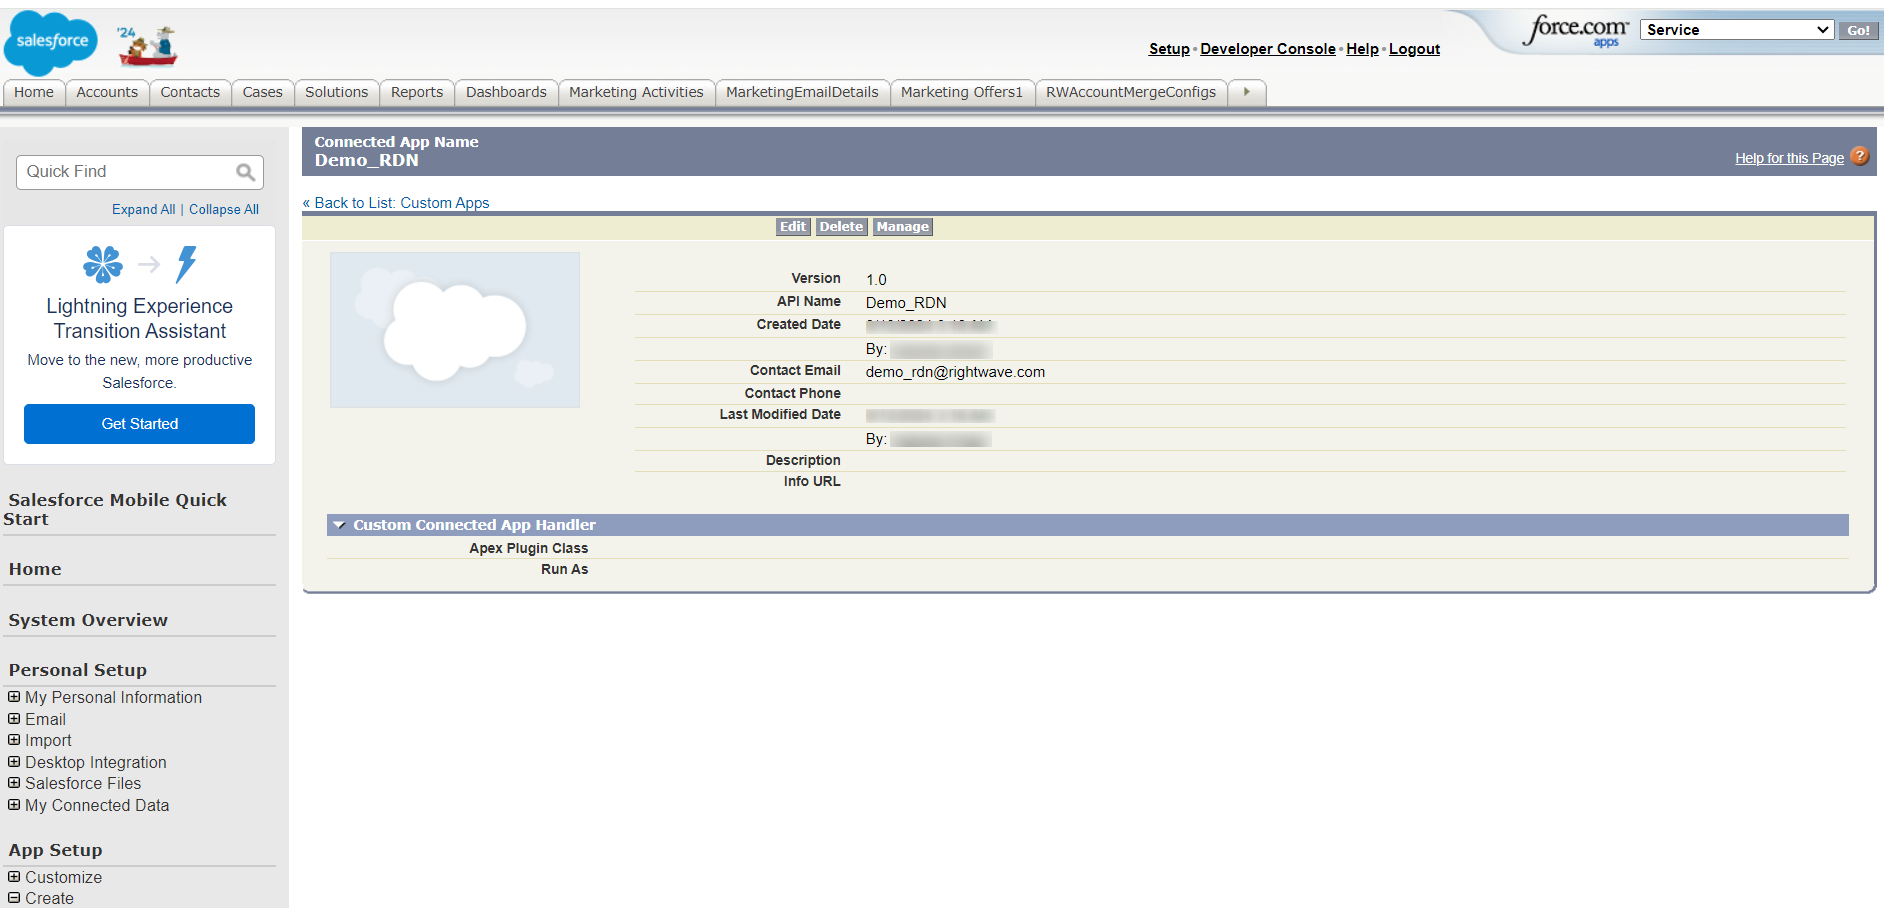Click the Lightning Experience flower icon
1884x908 pixels.
103,264
